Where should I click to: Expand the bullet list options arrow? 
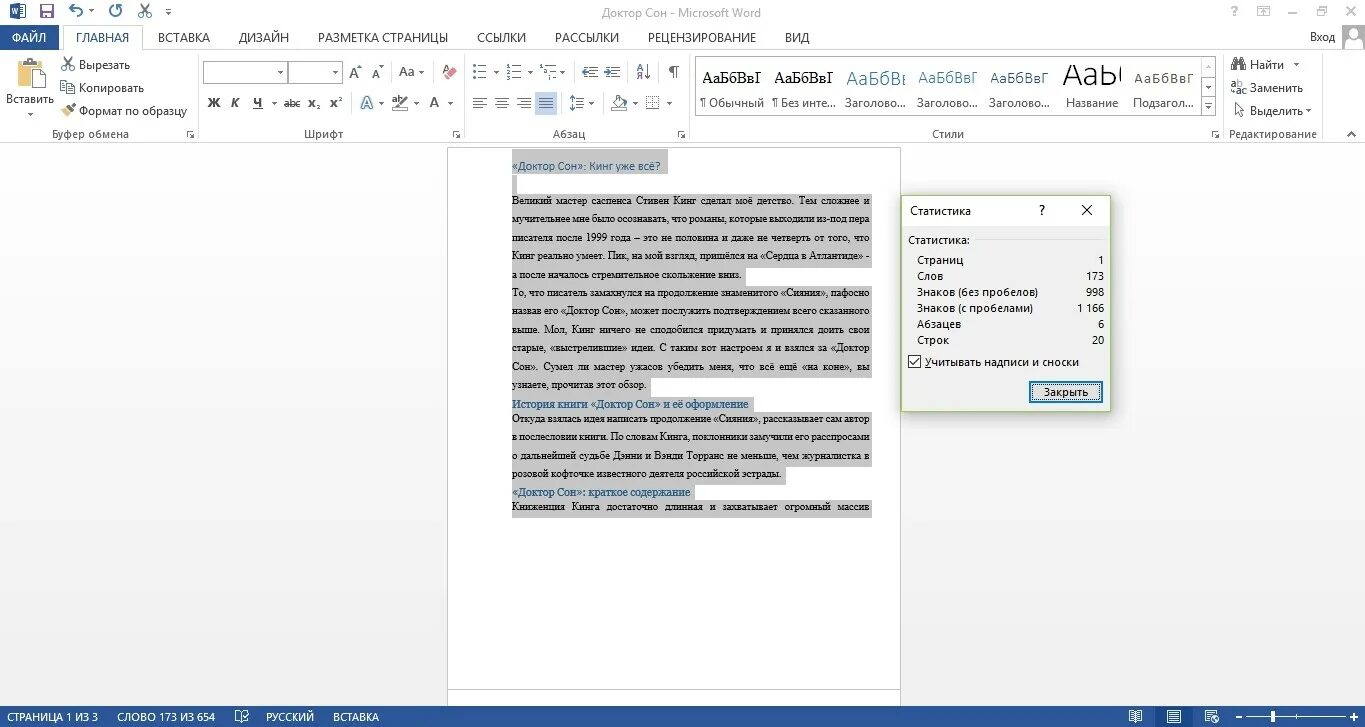tap(495, 72)
